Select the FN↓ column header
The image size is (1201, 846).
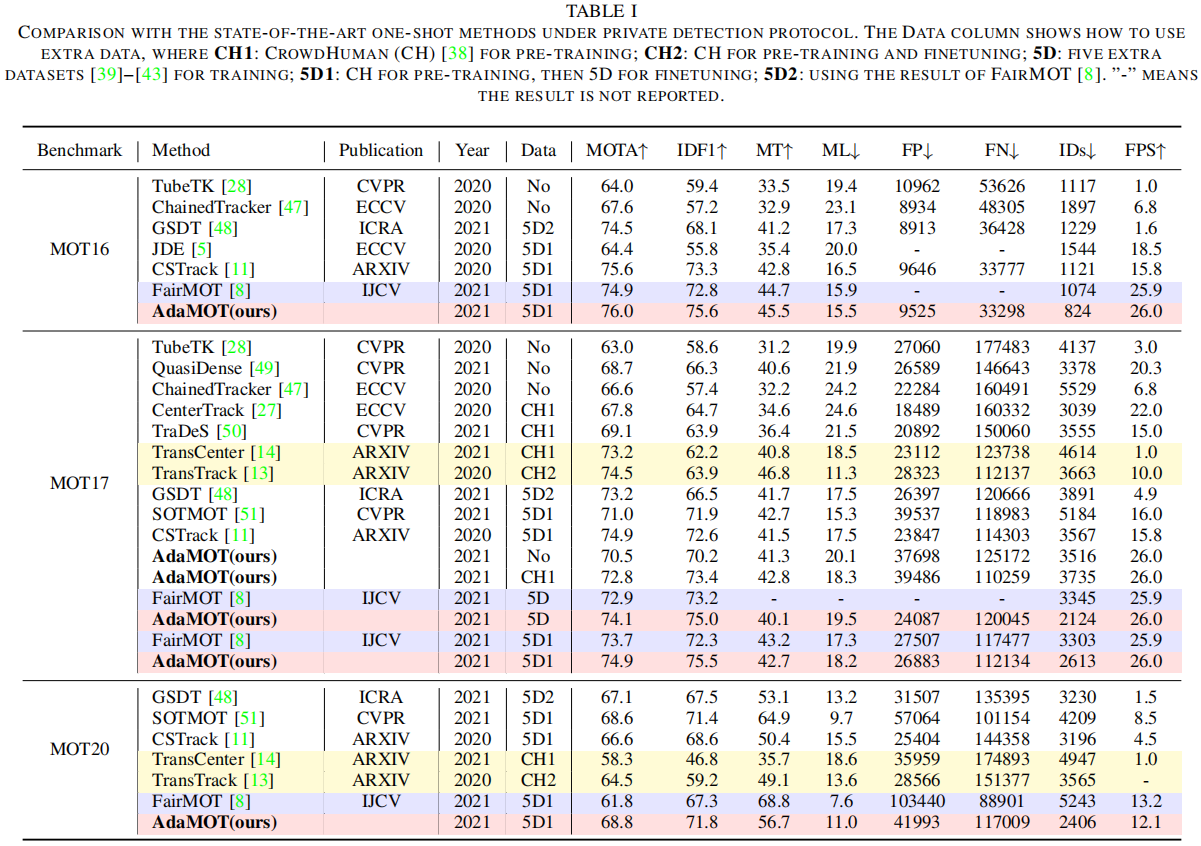1001,151
